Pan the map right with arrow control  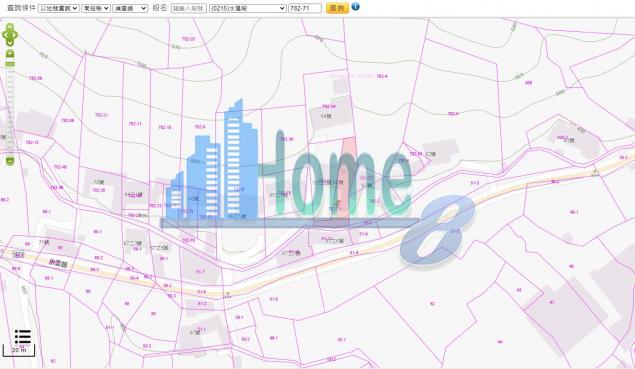15,35
